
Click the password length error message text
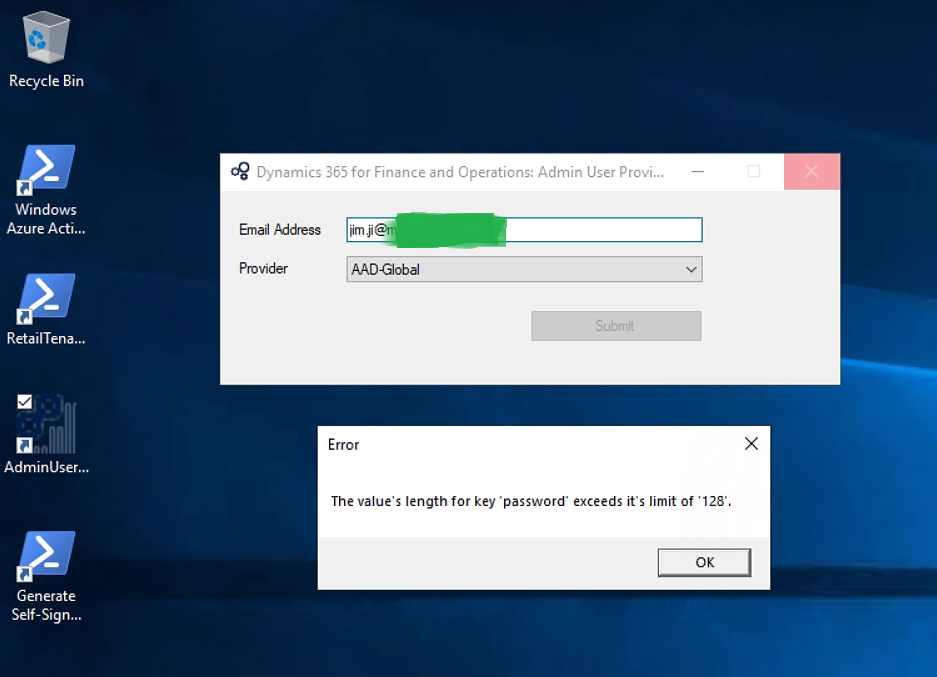coord(531,501)
